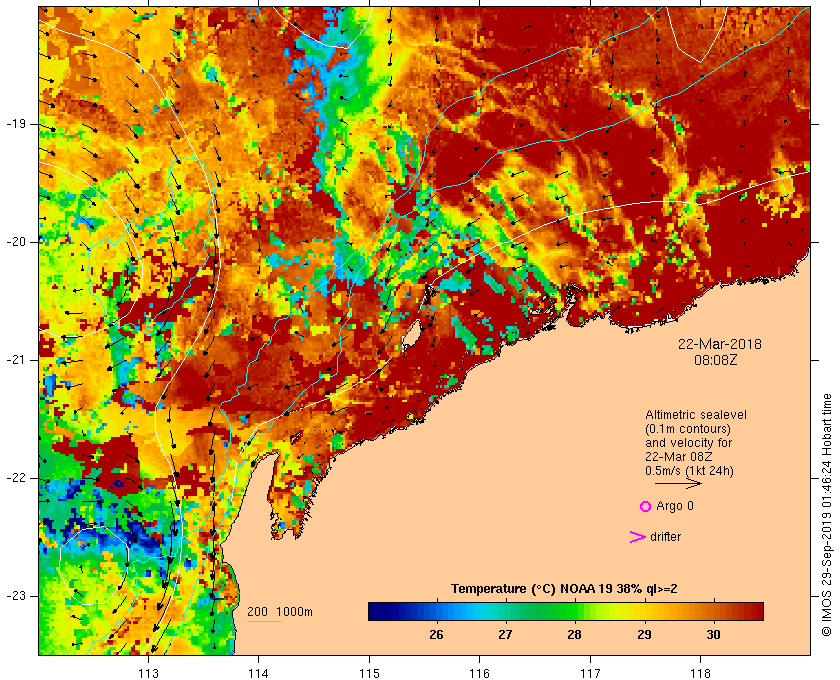Click the longitude axis label '118'
Screen dimensions: 840x680
tap(701, 673)
